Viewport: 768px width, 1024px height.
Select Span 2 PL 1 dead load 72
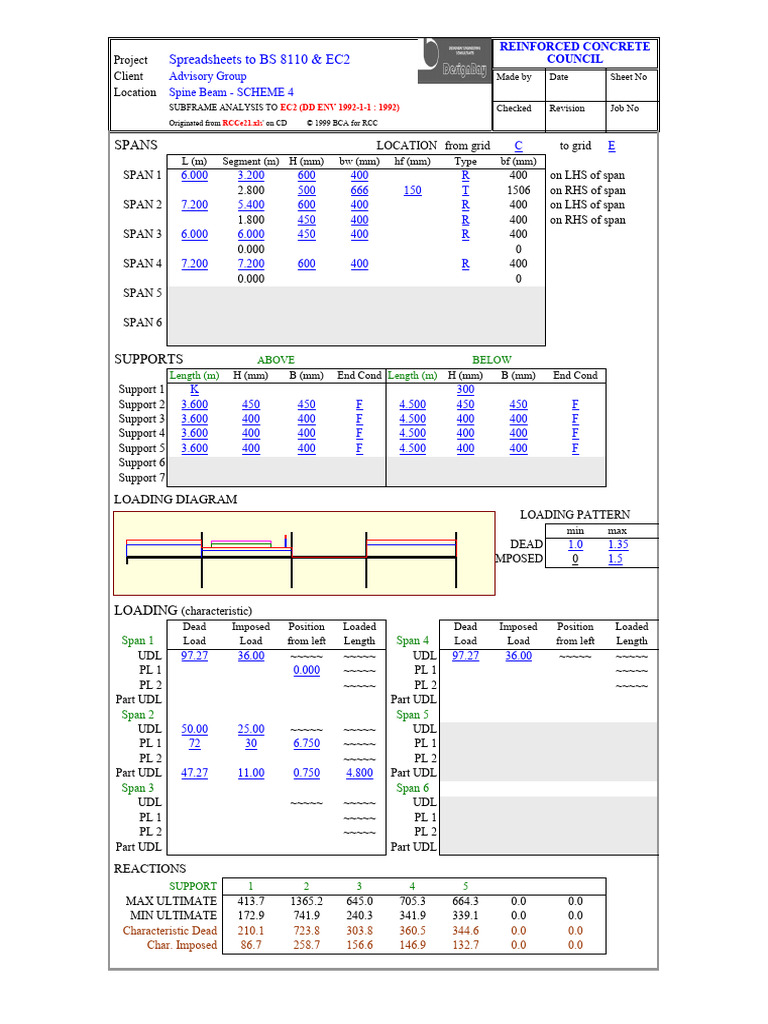[x=195, y=743]
